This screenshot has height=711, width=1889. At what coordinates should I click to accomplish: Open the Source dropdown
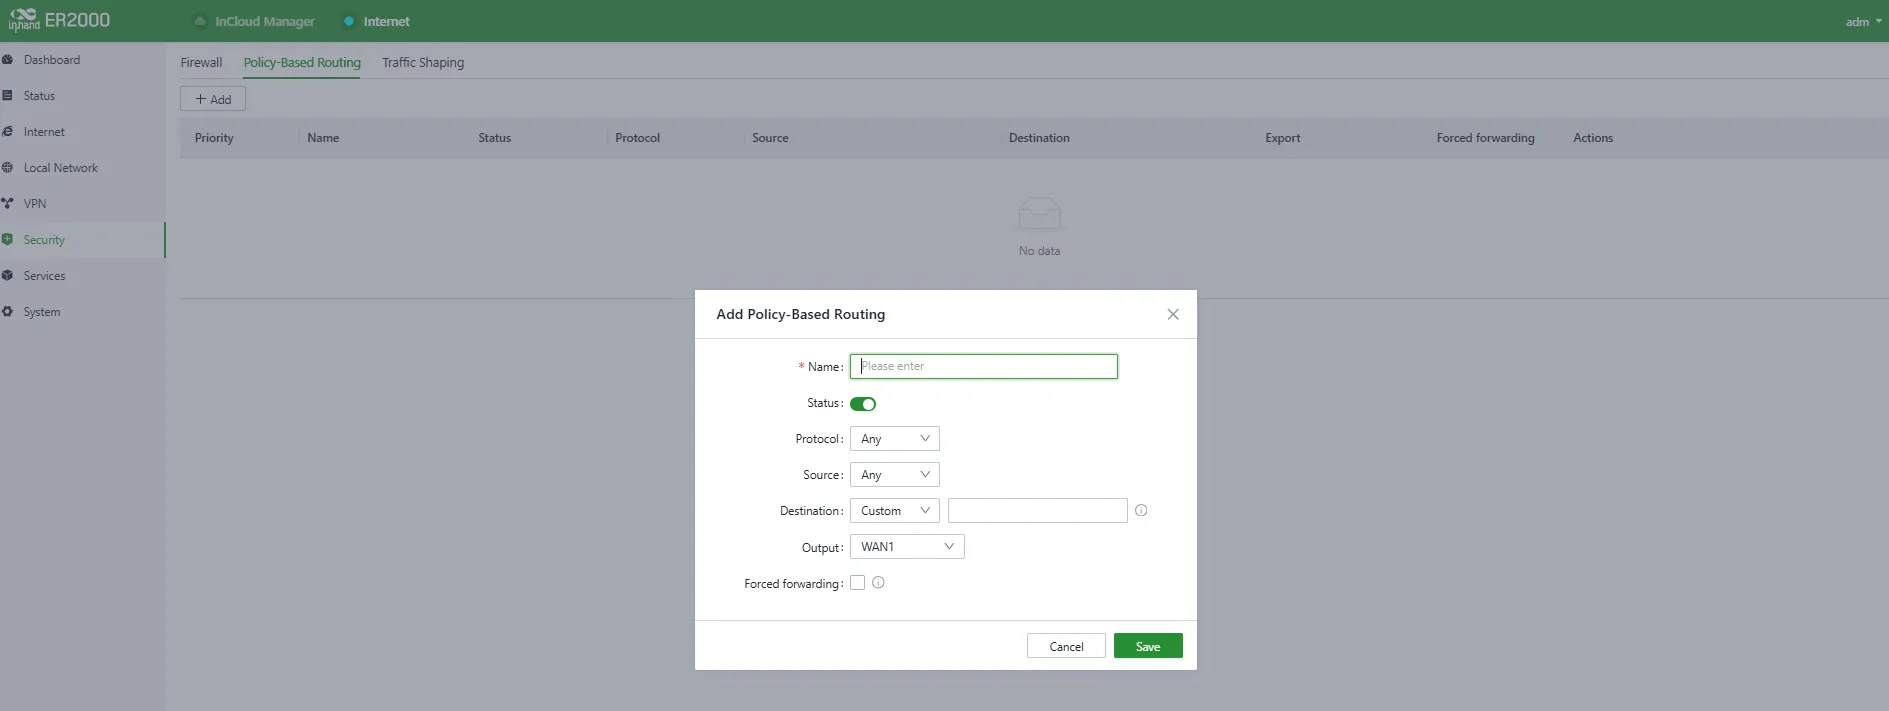(x=894, y=475)
